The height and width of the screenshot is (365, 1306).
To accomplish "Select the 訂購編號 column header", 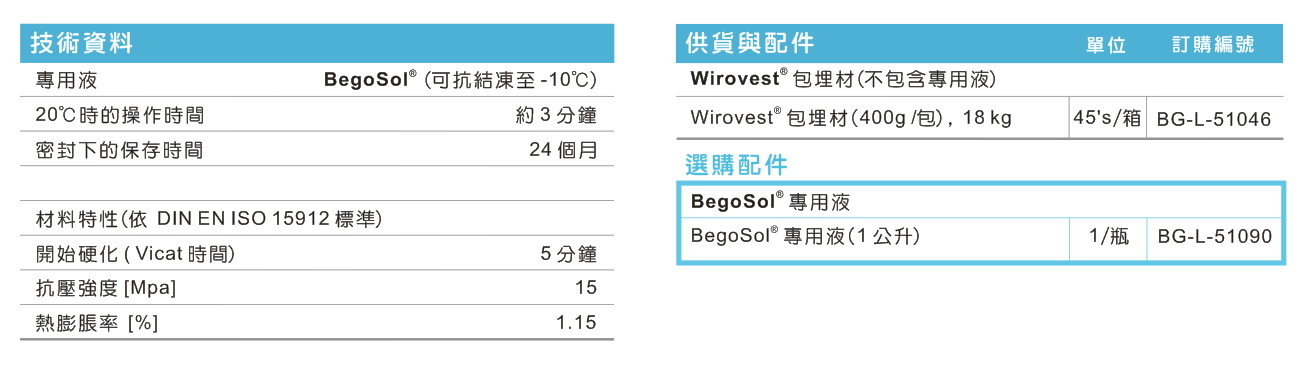I will [1213, 45].
